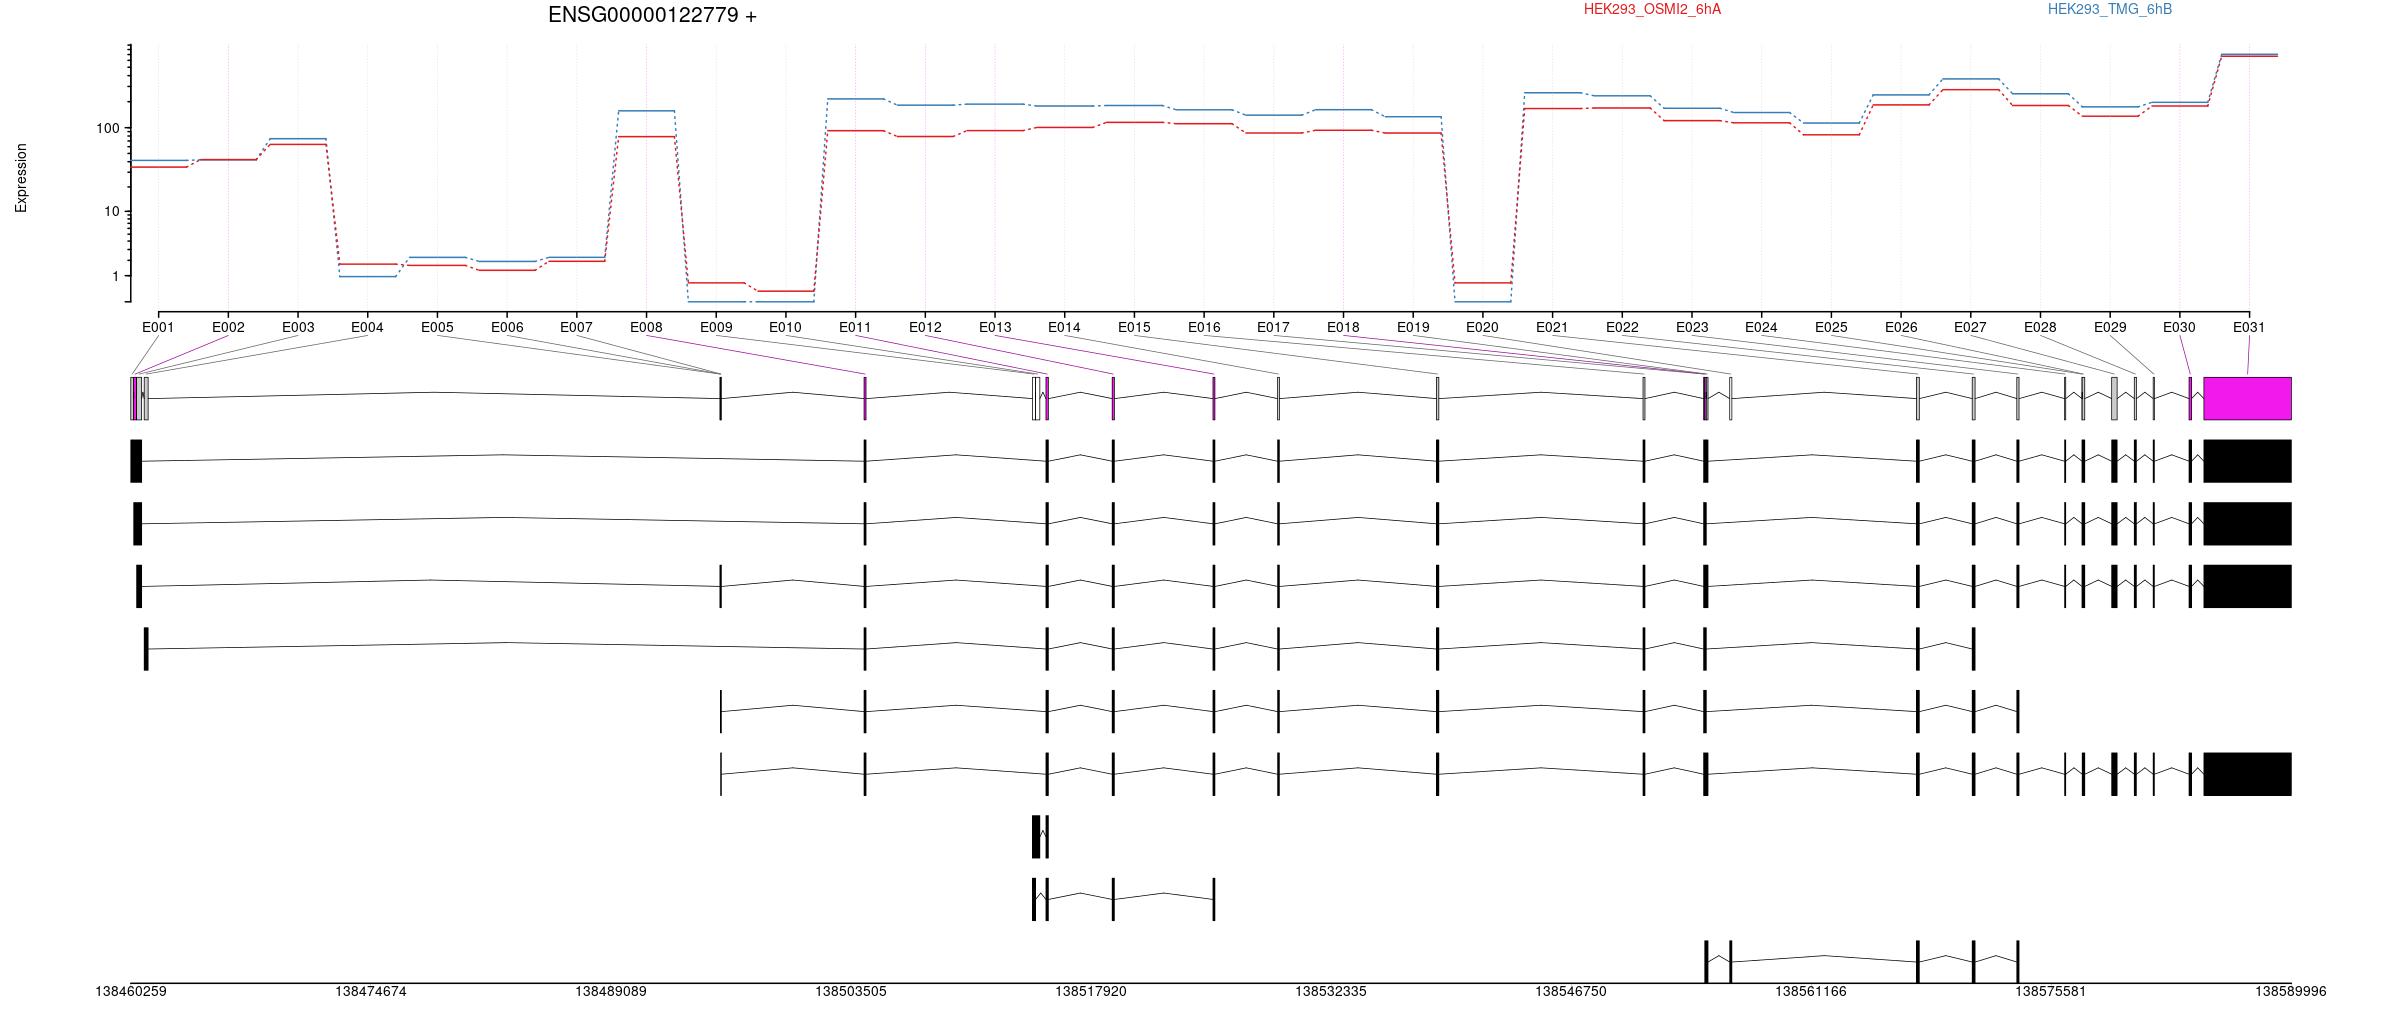Click exon label E017
The width and height of the screenshot is (2400, 1010).
pyautogui.click(x=1273, y=327)
